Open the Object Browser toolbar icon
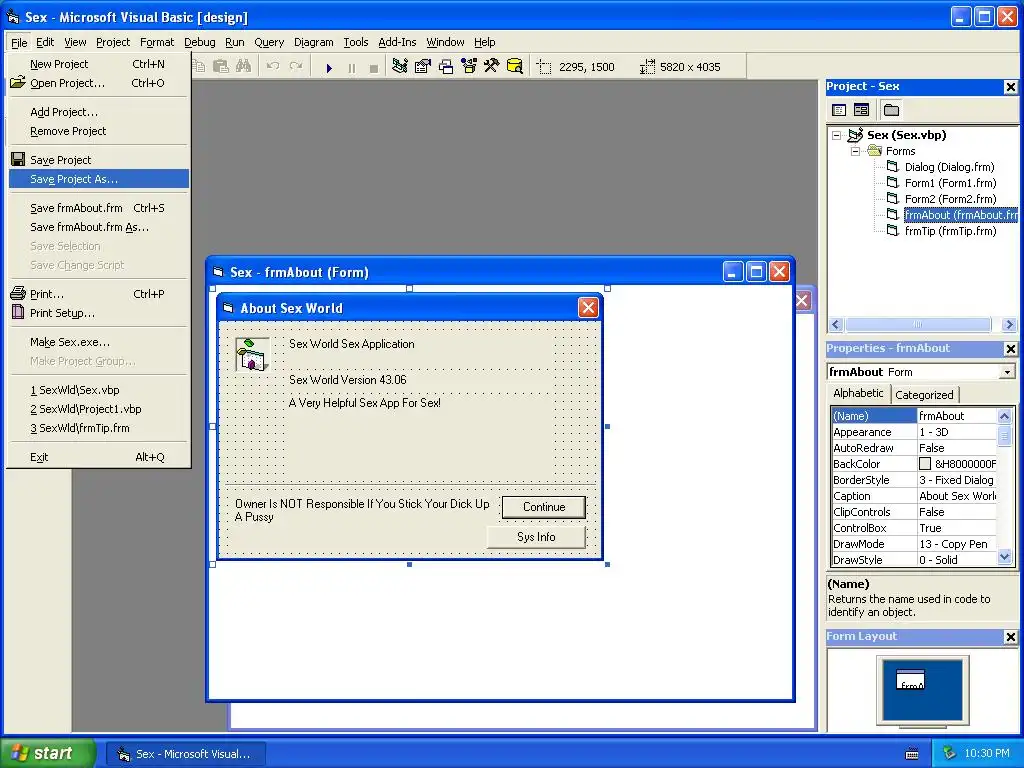The height and width of the screenshot is (768, 1024). click(x=469, y=67)
